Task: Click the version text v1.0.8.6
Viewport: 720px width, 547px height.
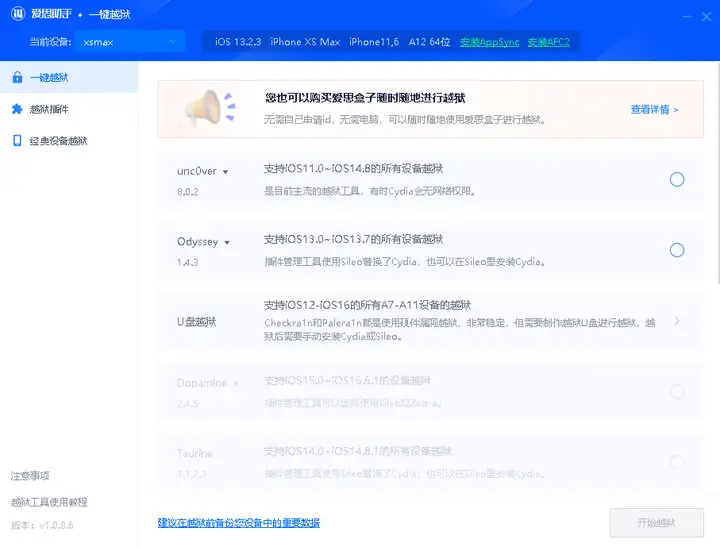Action: tap(56, 525)
